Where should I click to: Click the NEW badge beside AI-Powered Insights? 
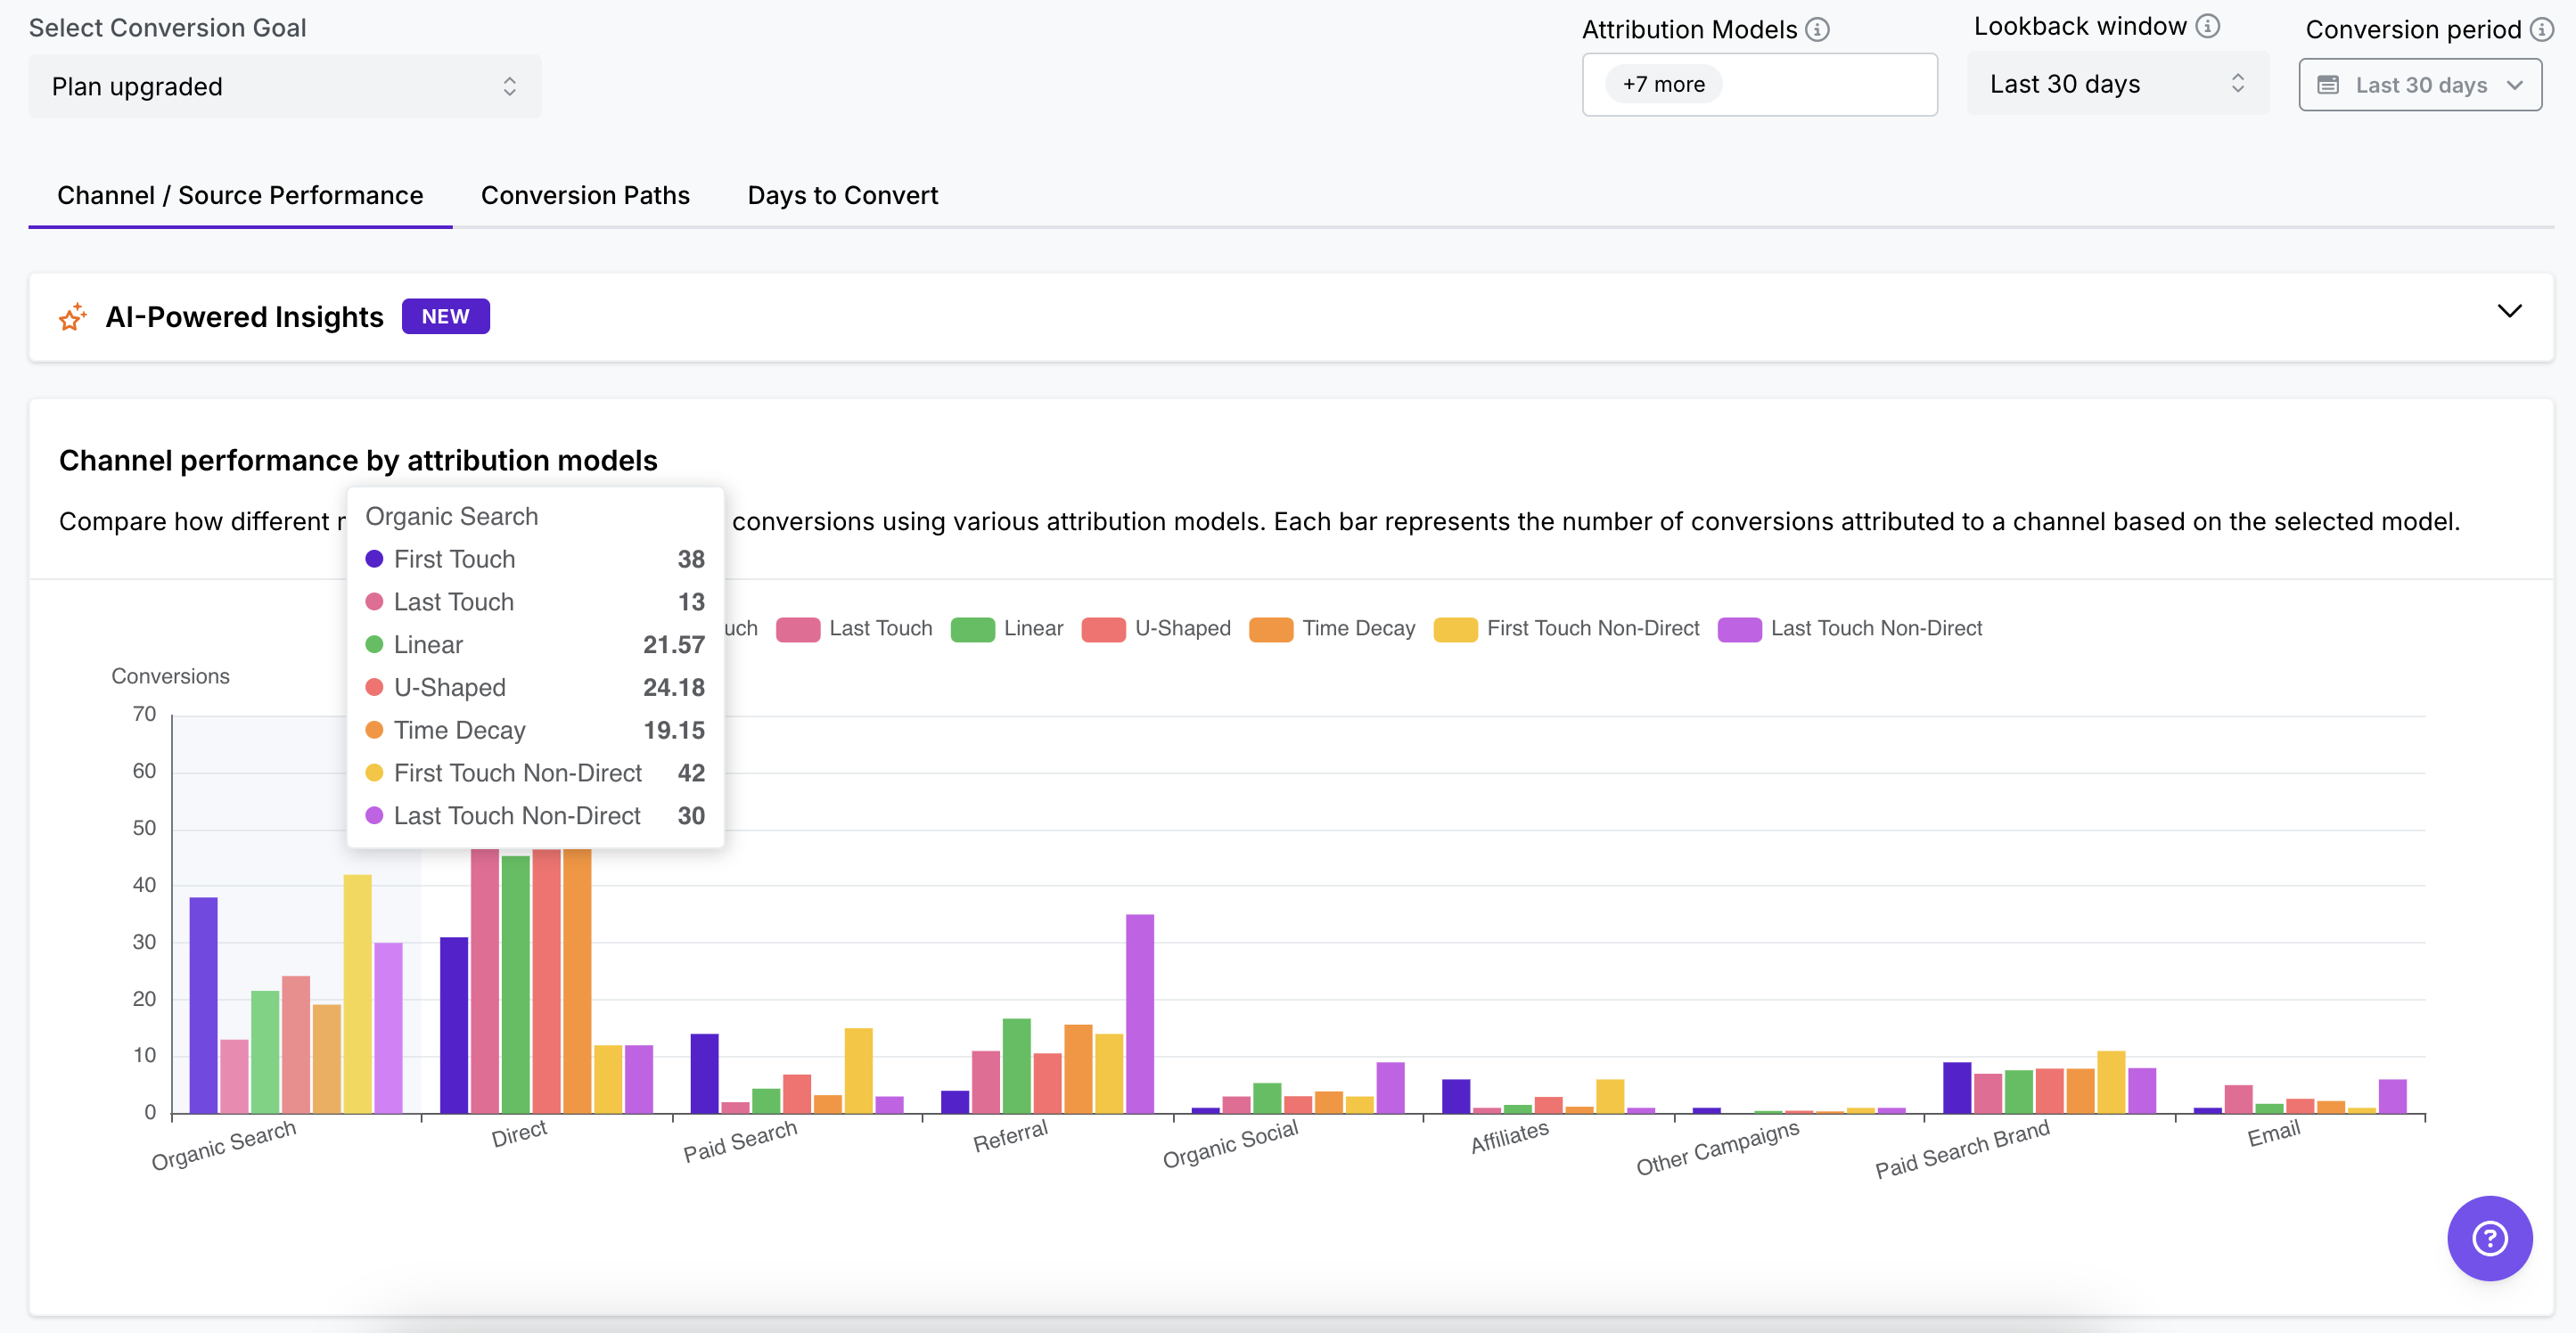[445, 317]
